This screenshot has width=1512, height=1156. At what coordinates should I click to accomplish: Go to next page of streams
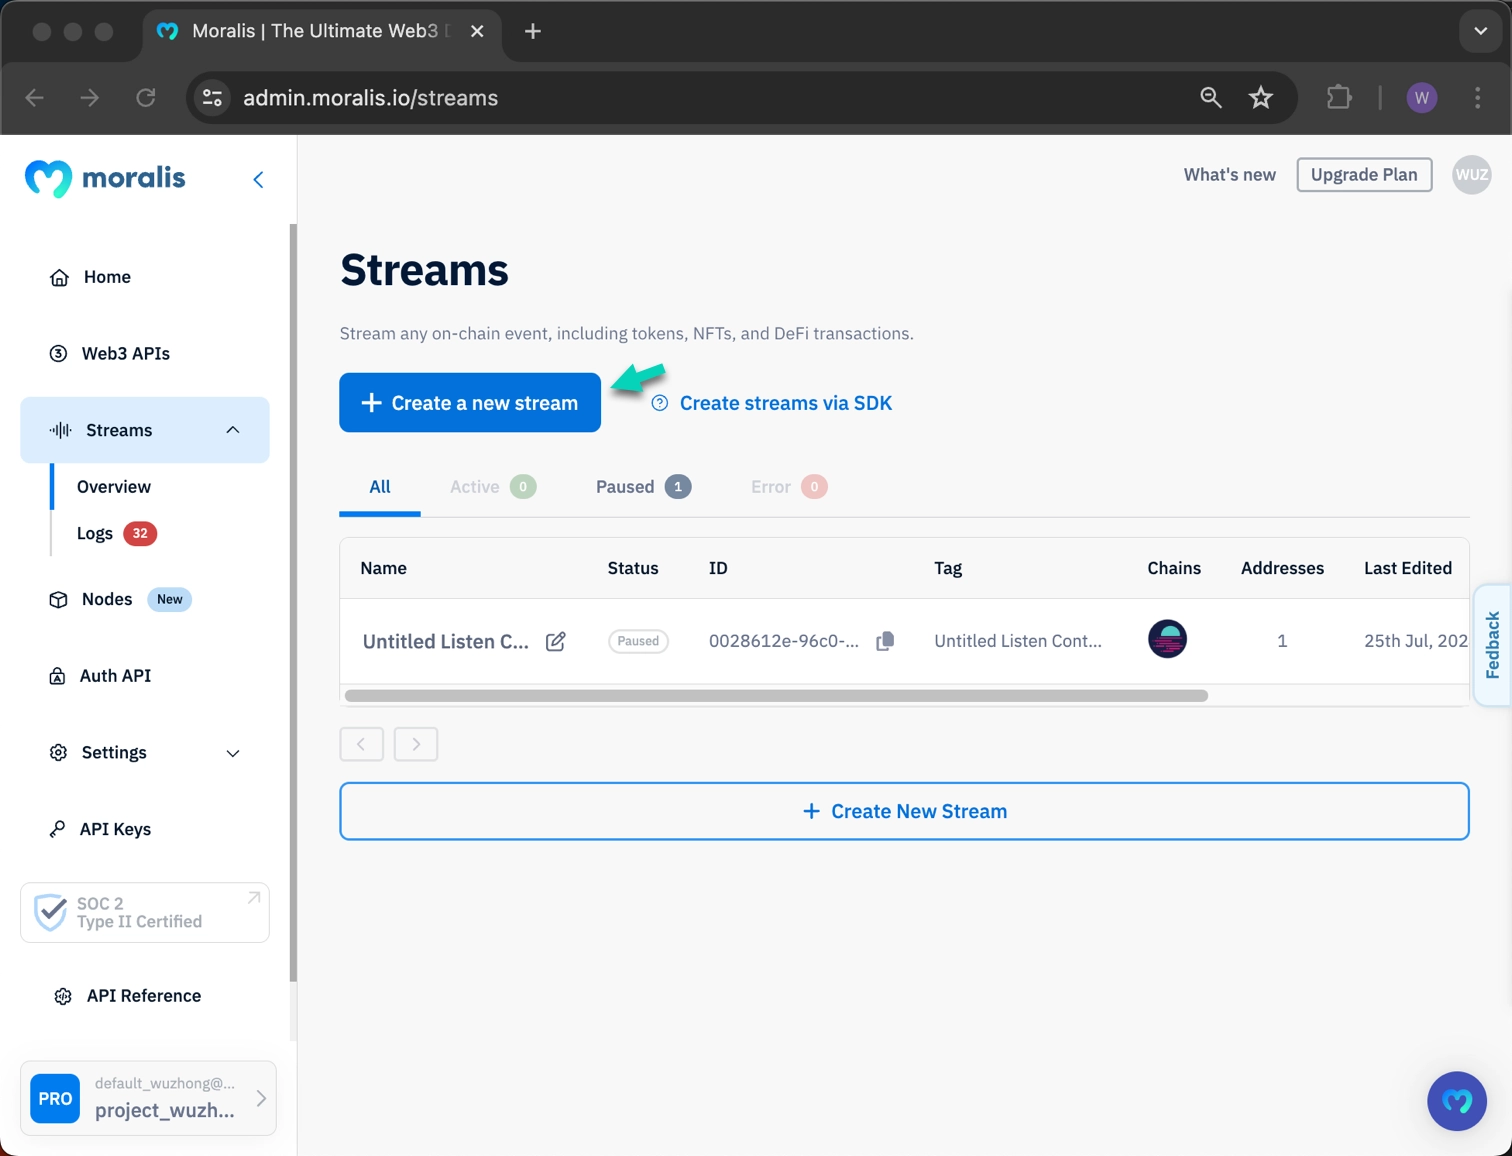pyautogui.click(x=416, y=744)
